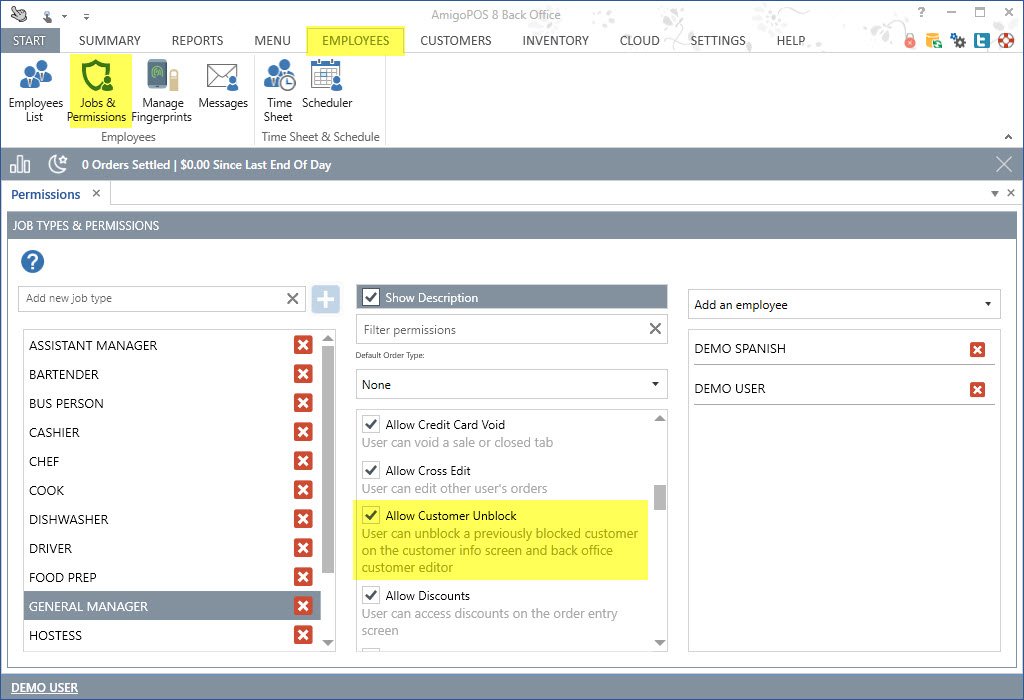The height and width of the screenshot is (700, 1024).
Task: Uncheck the Show Description checkbox
Action: pyautogui.click(x=371, y=297)
